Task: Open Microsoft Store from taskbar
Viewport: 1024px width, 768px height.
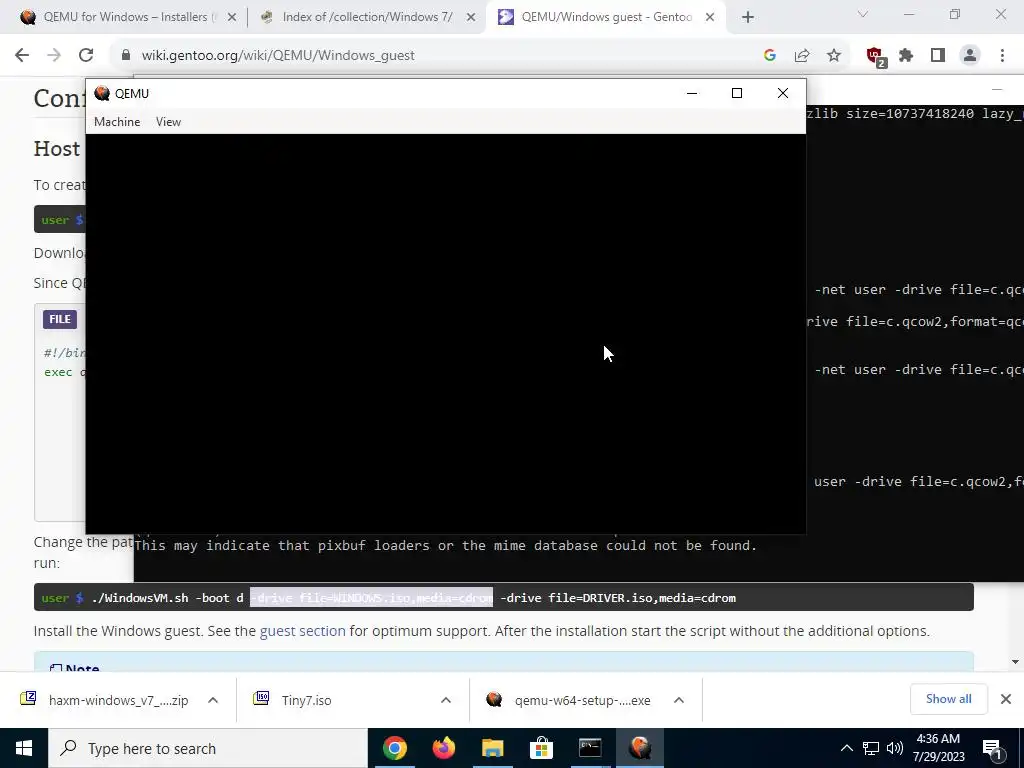Action: [x=541, y=748]
